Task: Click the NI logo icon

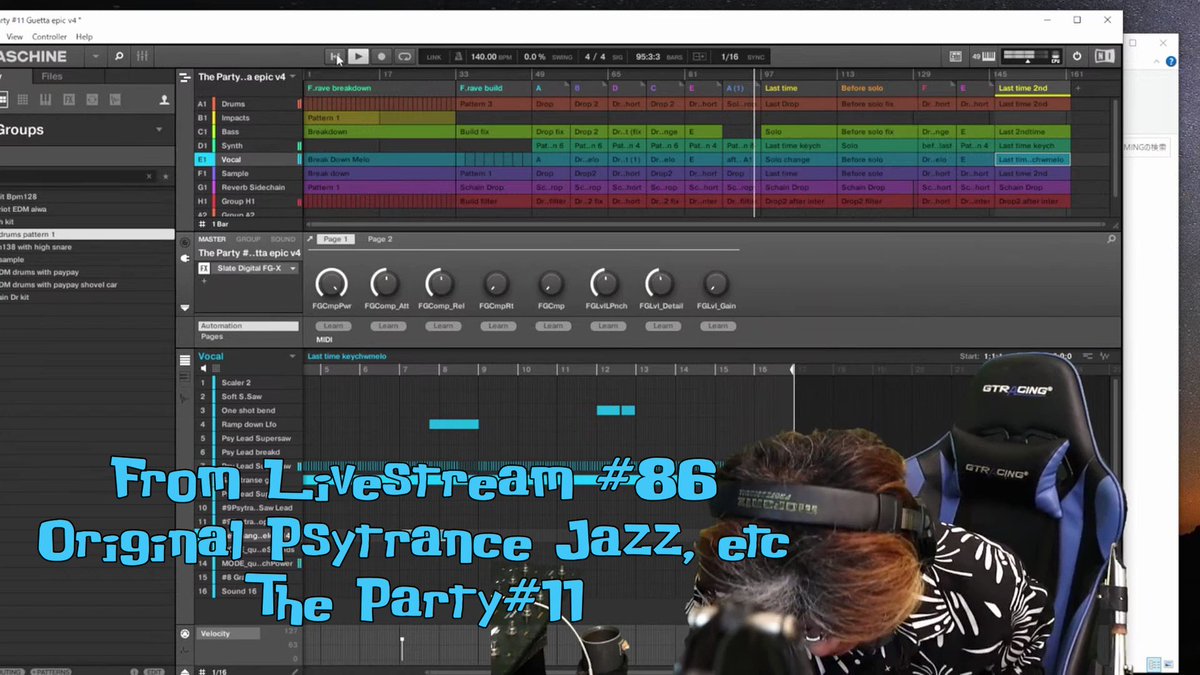Action: (x=1104, y=57)
